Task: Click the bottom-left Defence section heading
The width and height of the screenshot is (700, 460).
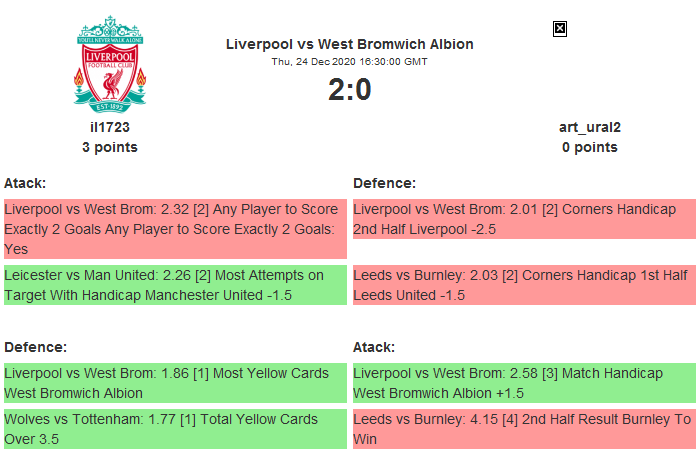Action: tap(35, 347)
